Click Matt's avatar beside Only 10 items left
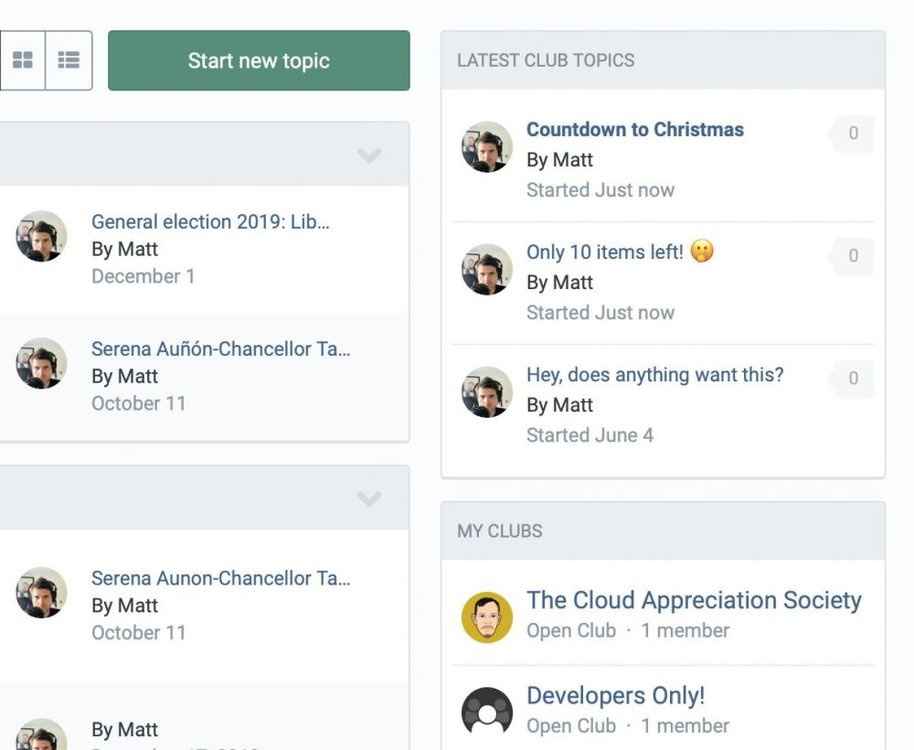914x750 pixels. [487, 269]
